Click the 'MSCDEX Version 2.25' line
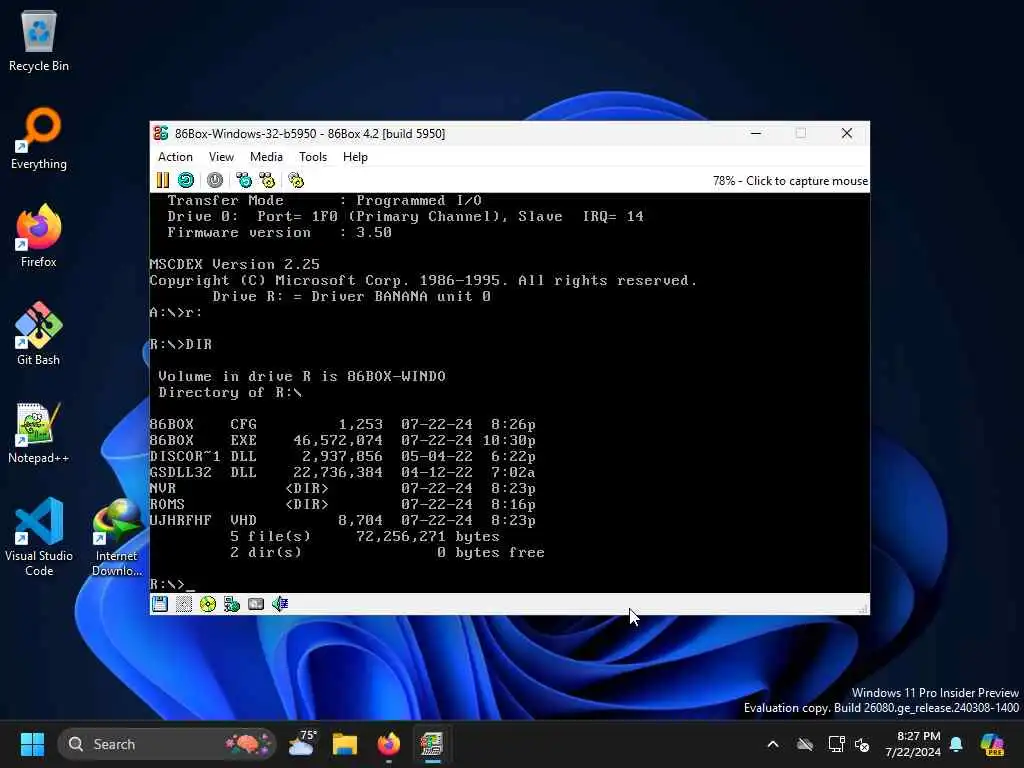Viewport: 1024px width, 768px height. tap(234, 264)
